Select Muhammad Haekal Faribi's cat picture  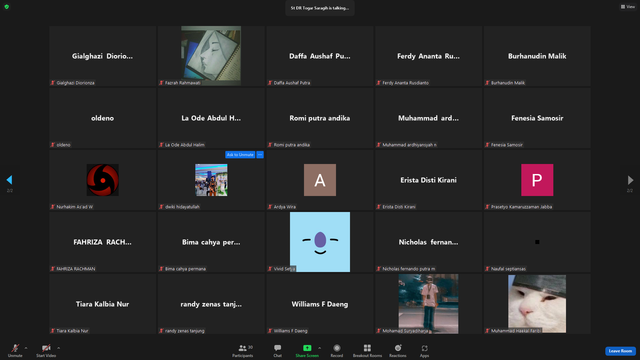click(x=537, y=304)
